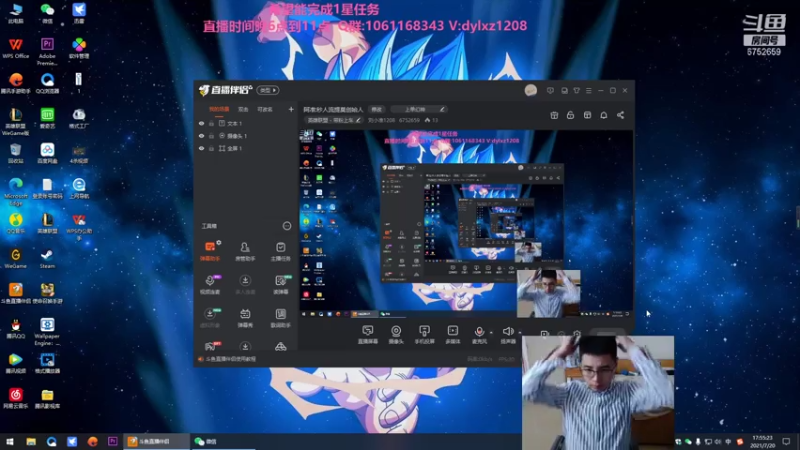The image size is (800, 450).
Task: Open the Windows notification center
Action: coord(786,441)
